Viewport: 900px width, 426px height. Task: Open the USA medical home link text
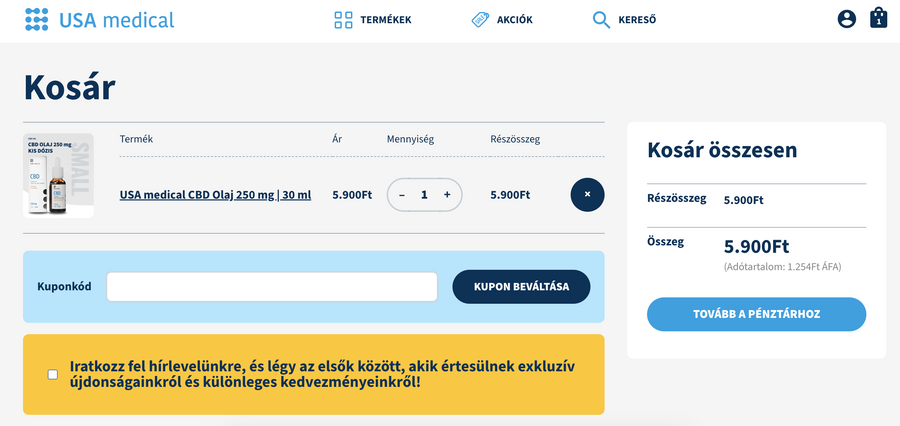click(117, 20)
